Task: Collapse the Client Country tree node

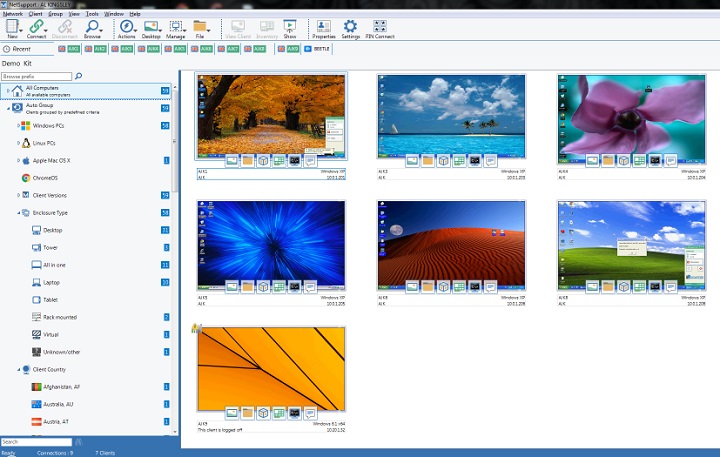Action: click(x=18, y=369)
